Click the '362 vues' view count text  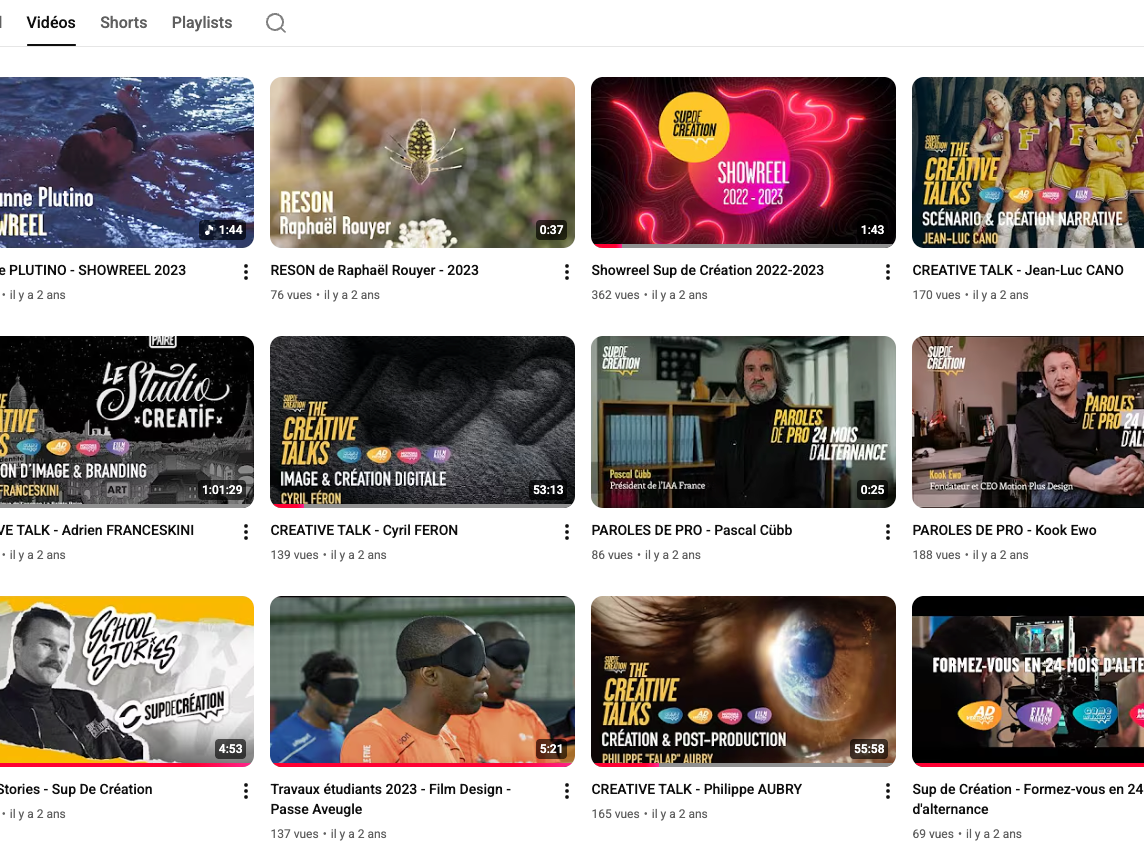point(616,295)
